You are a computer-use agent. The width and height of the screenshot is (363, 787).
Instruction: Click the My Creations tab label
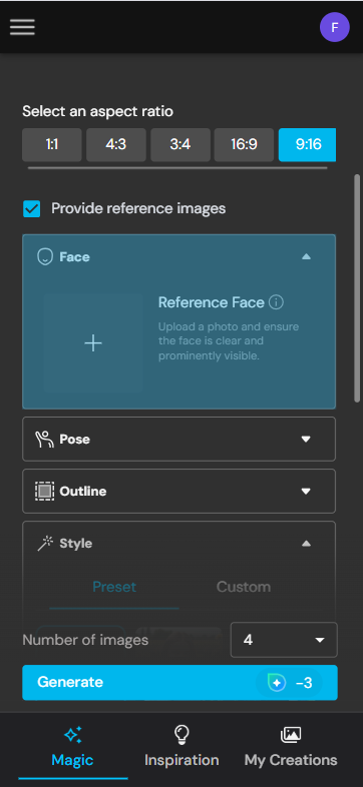(x=291, y=760)
